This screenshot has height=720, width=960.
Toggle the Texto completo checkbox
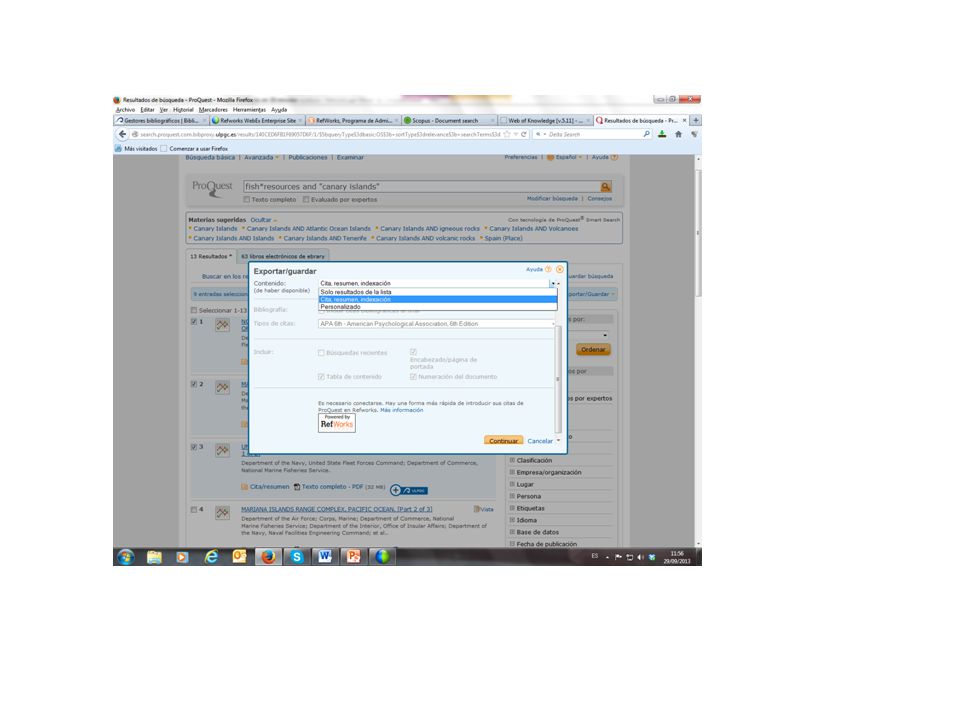tap(247, 200)
